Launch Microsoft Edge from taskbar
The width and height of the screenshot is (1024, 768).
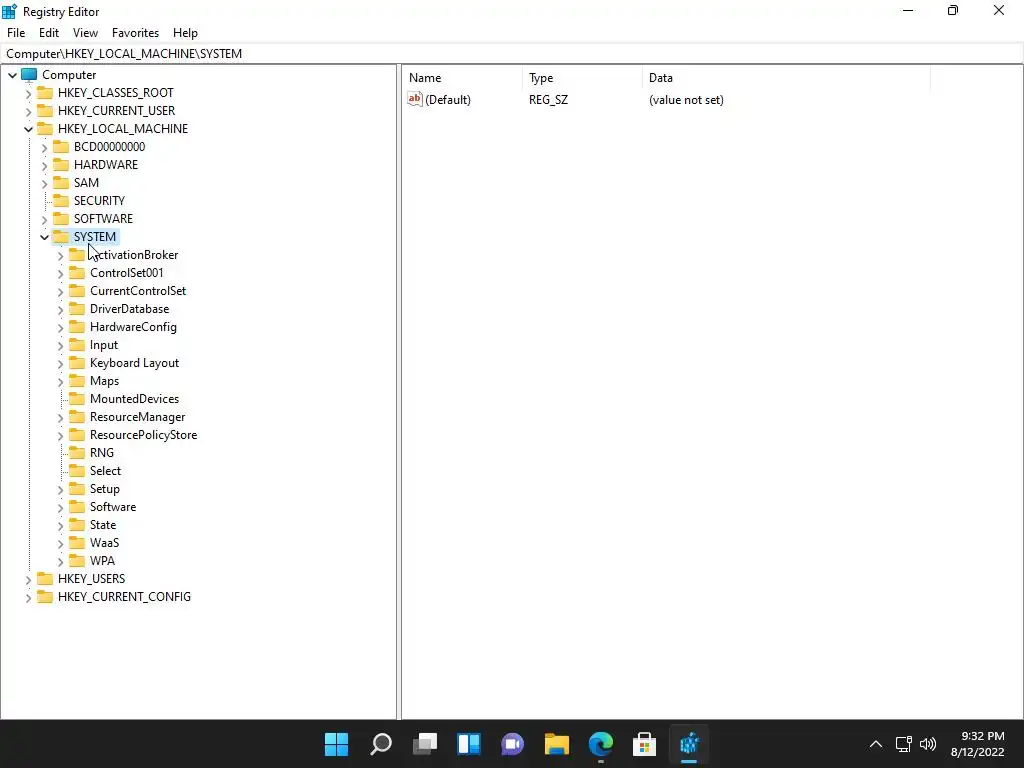click(601, 744)
